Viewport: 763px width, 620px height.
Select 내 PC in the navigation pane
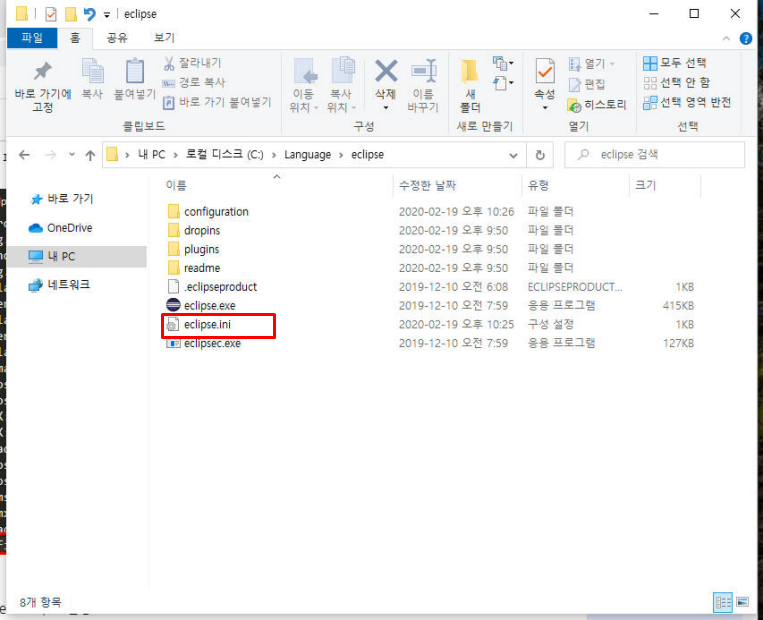pos(78,256)
